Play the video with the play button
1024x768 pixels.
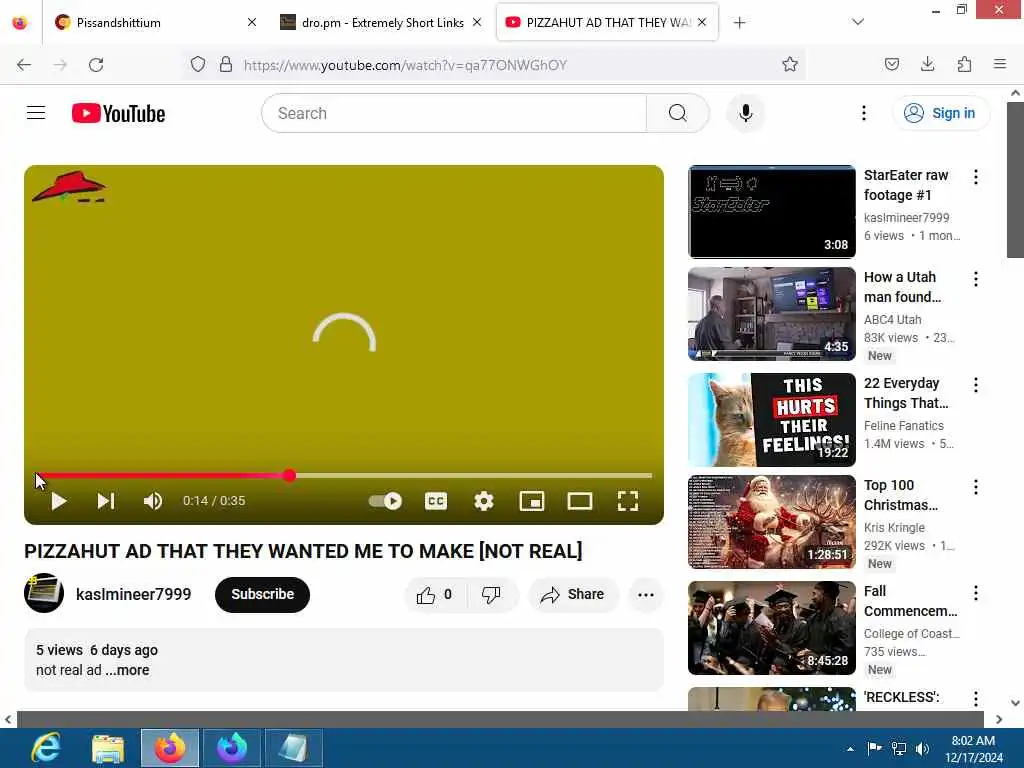(59, 501)
